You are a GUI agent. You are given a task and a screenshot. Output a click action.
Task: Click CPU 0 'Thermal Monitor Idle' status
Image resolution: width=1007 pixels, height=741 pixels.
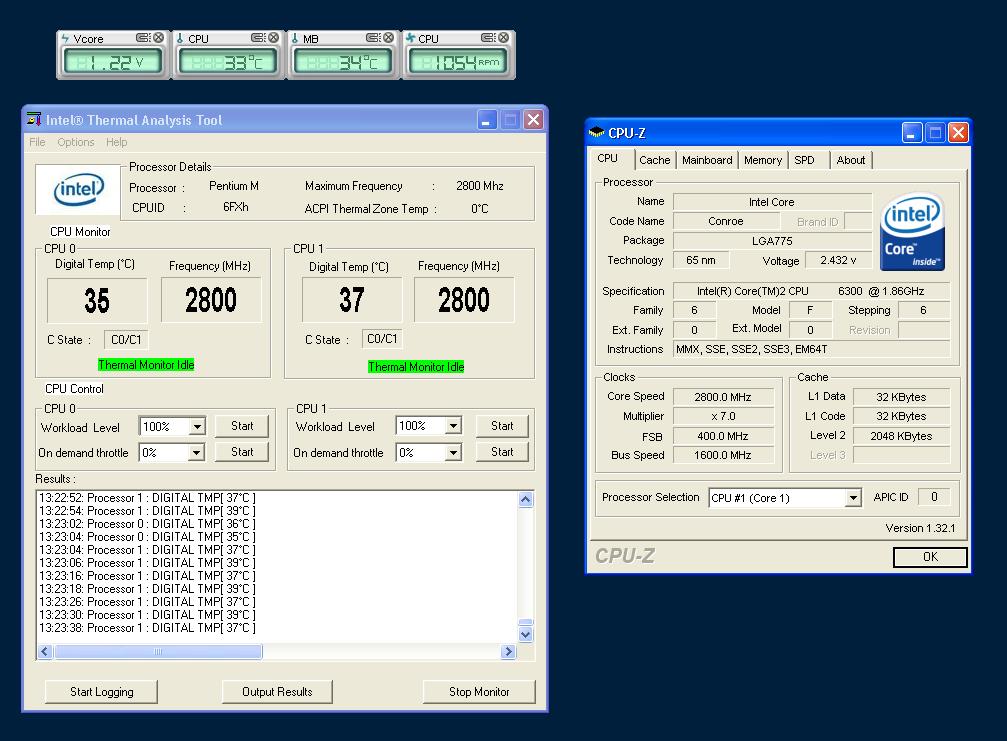pyautogui.click(x=146, y=365)
